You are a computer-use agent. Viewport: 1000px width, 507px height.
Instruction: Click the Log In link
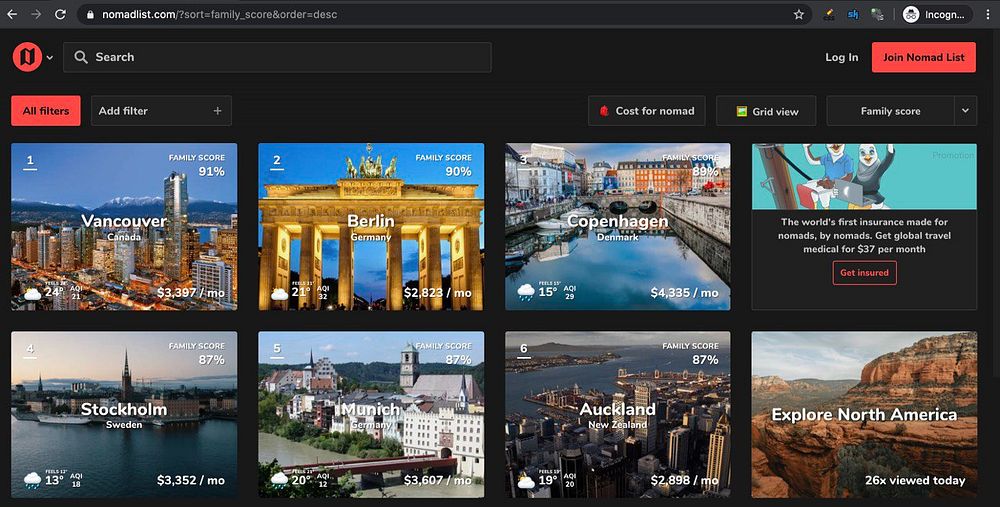pos(841,57)
